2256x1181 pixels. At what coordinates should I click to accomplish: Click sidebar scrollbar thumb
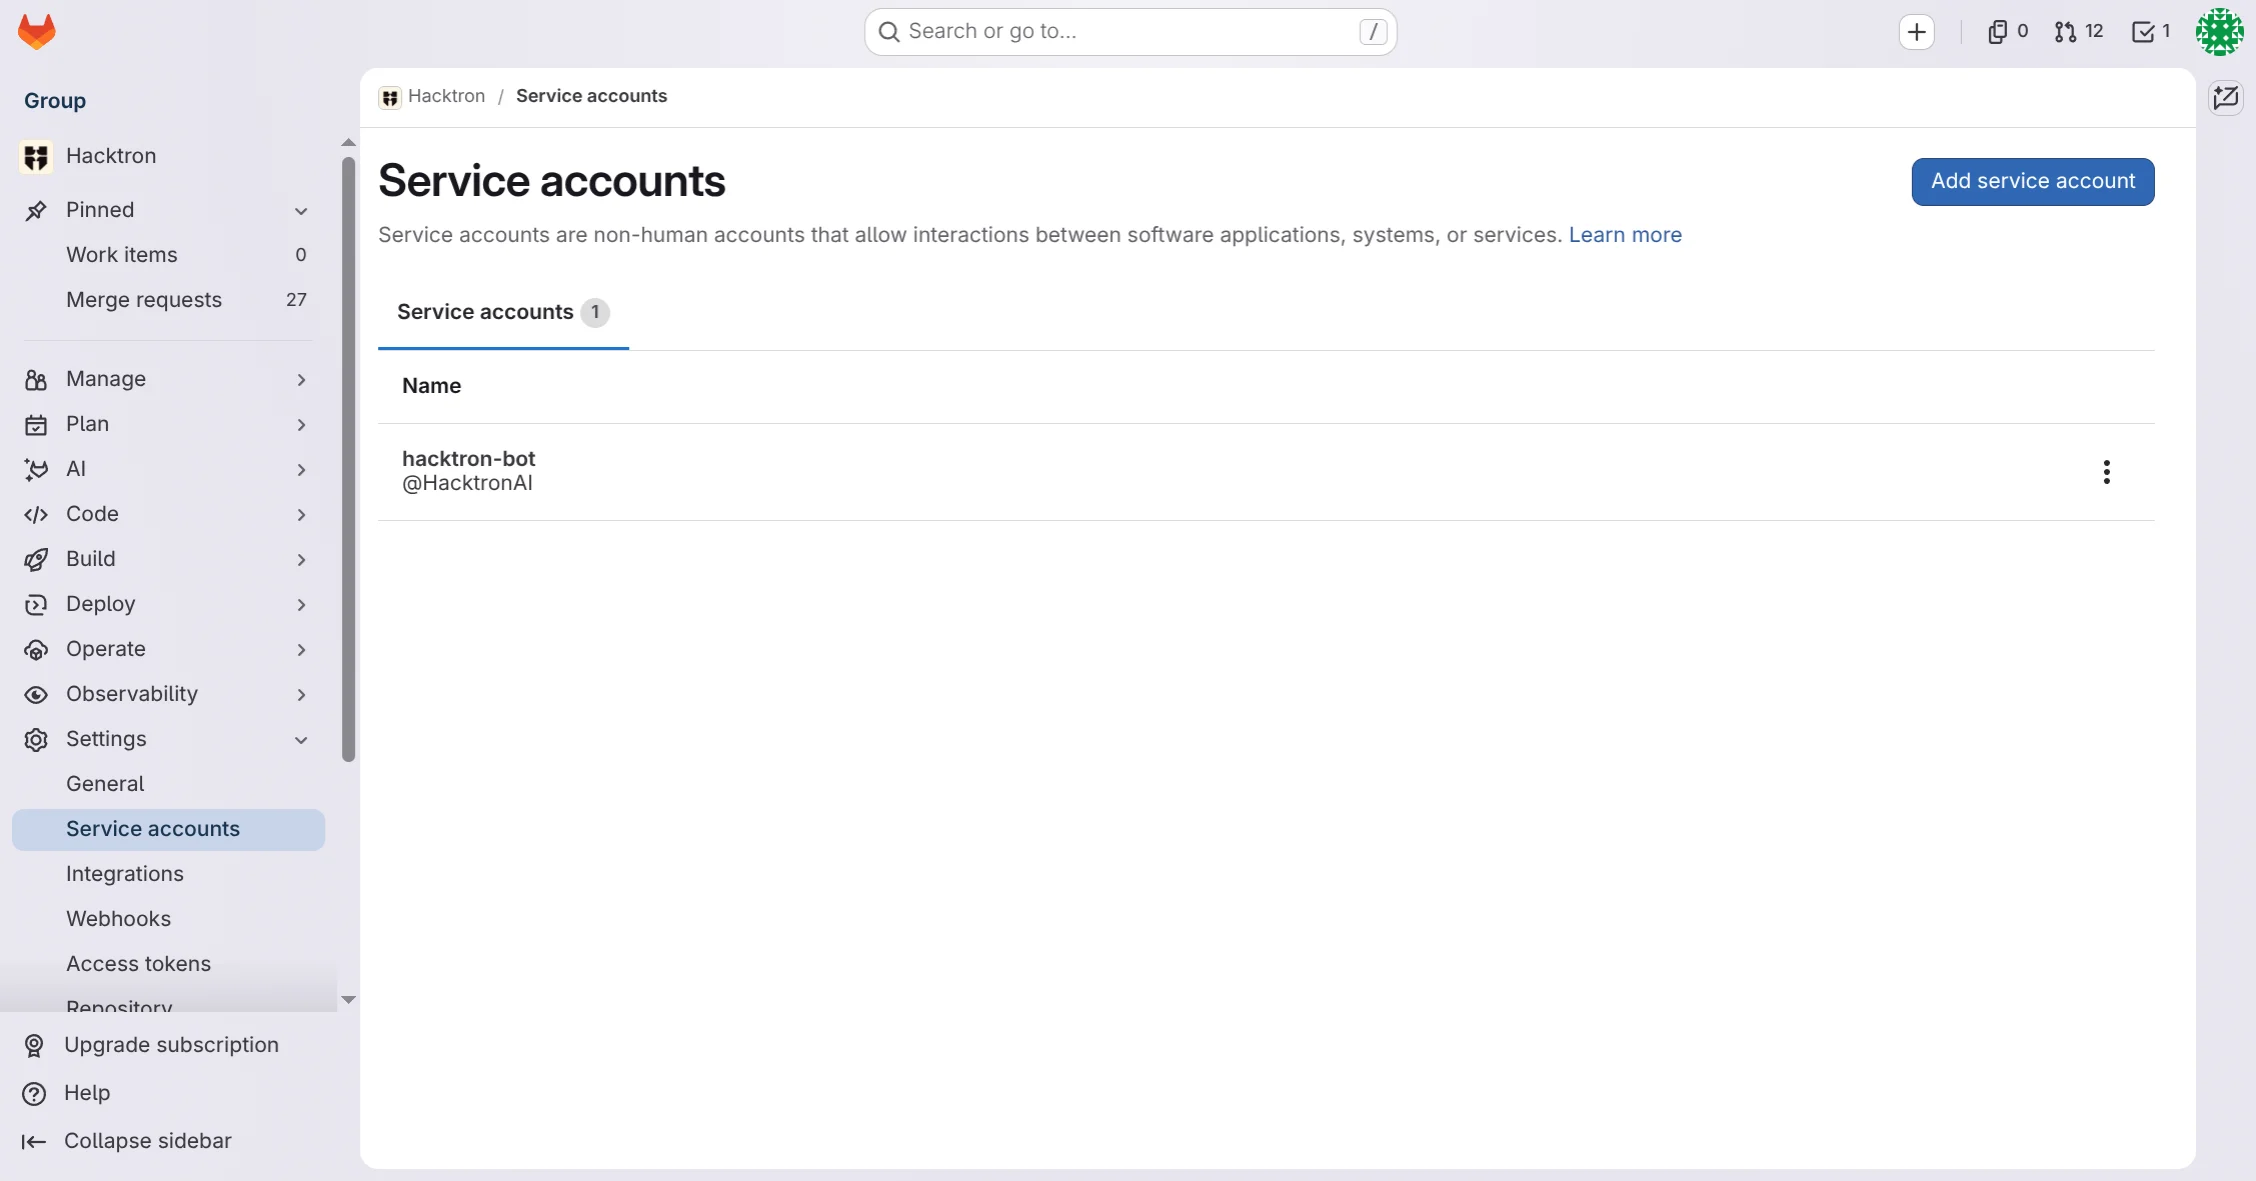348,459
